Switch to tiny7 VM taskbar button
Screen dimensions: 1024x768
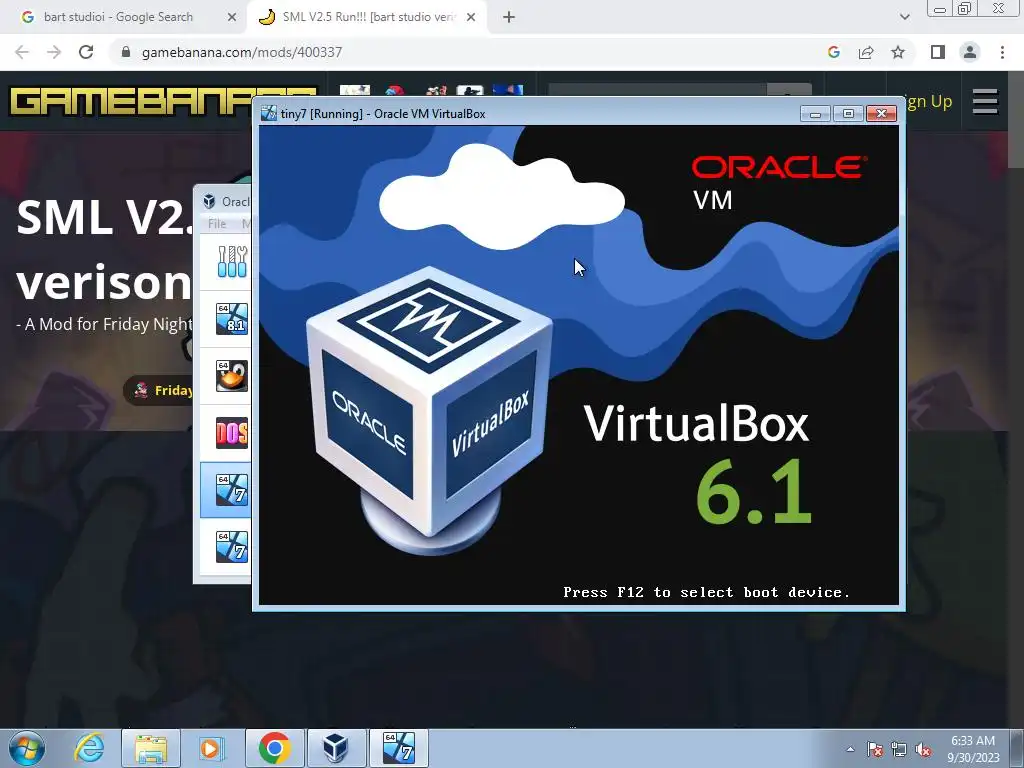tap(398, 748)
